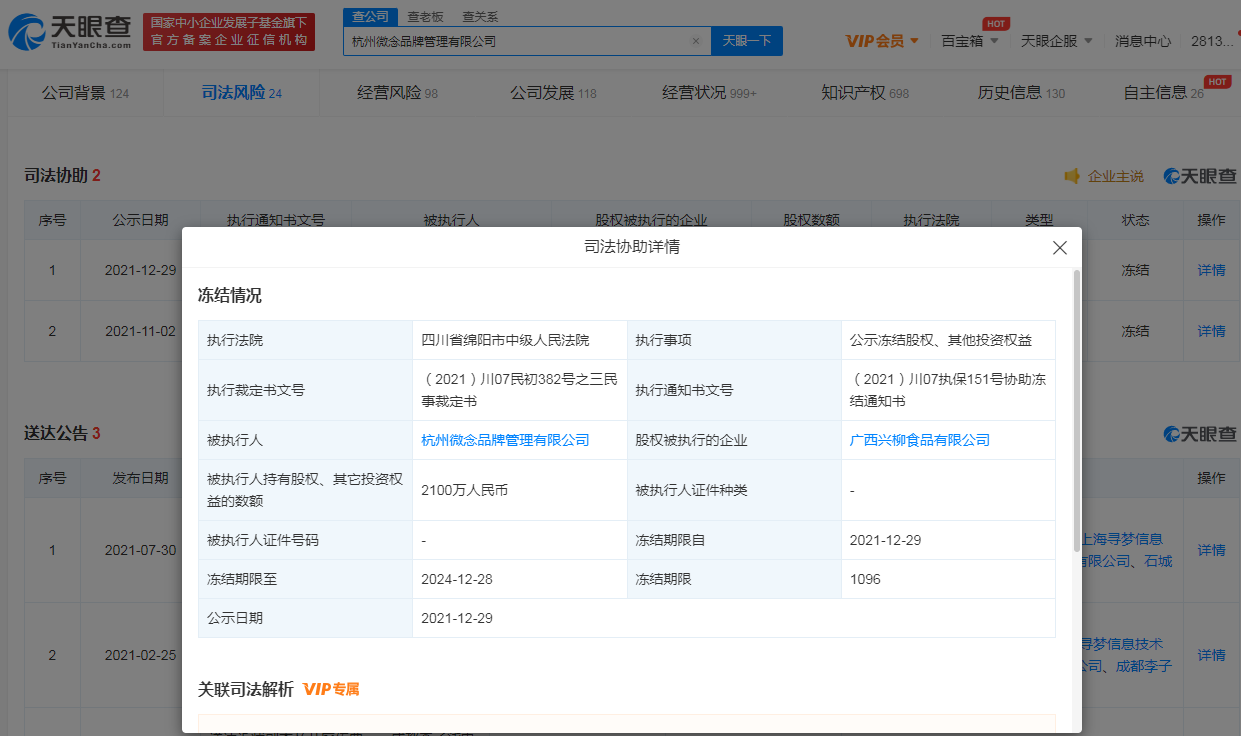Screen dimensions: 1241x736
Task: Open the 知识产权 tab
Action: 865,93
